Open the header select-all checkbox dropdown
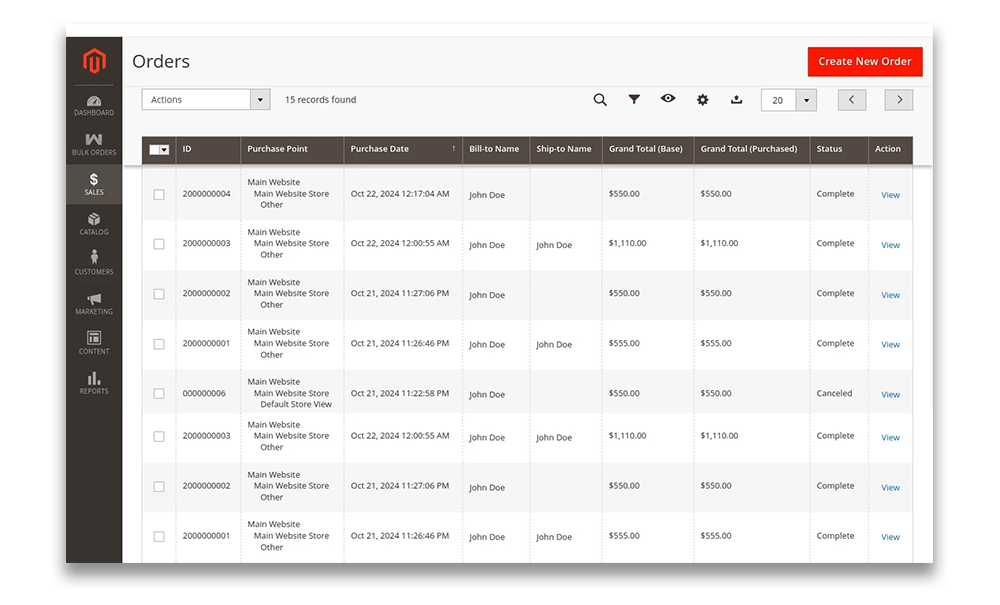This screenshot has width=1000, height=605. (159, 150)
